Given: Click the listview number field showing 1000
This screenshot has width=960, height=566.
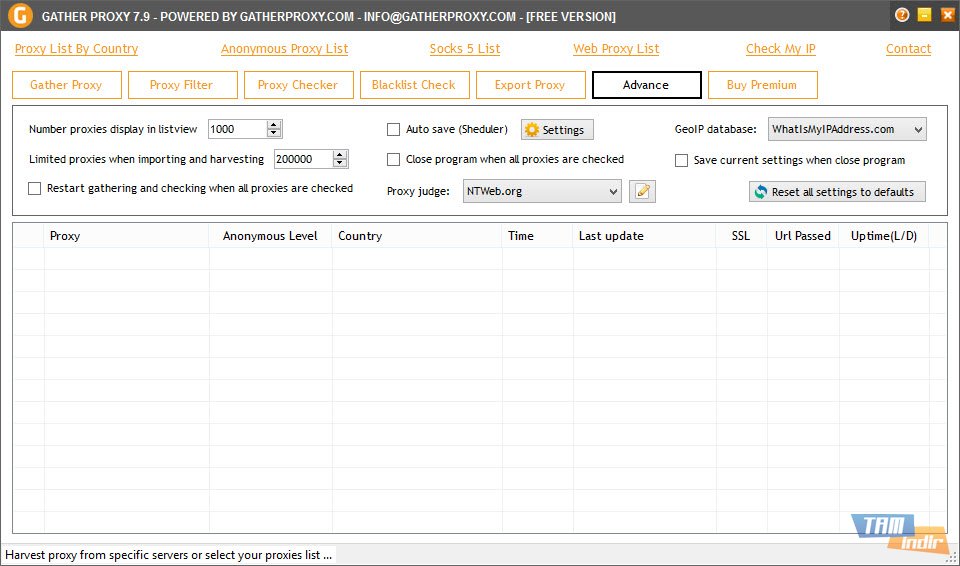Looking at the screenshot, I should [x=238, y=129].
